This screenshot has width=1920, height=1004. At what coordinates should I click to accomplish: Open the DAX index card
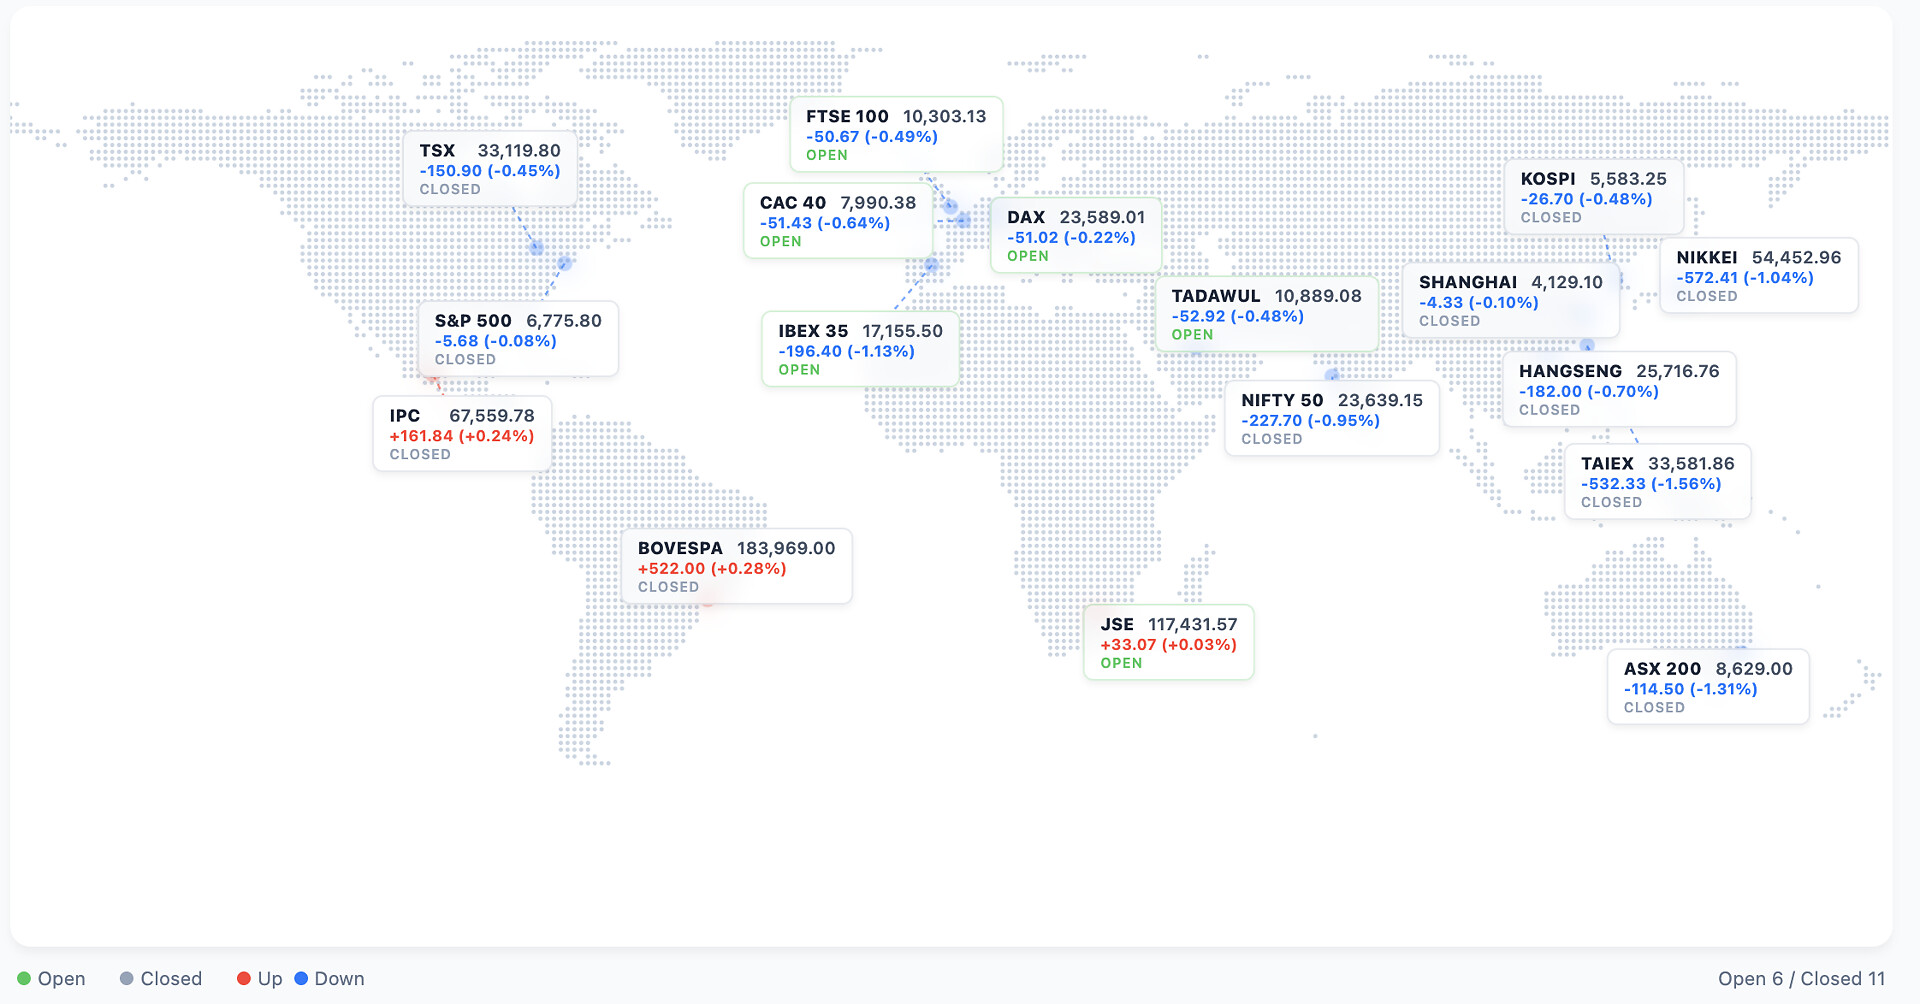coord(1076,236)
